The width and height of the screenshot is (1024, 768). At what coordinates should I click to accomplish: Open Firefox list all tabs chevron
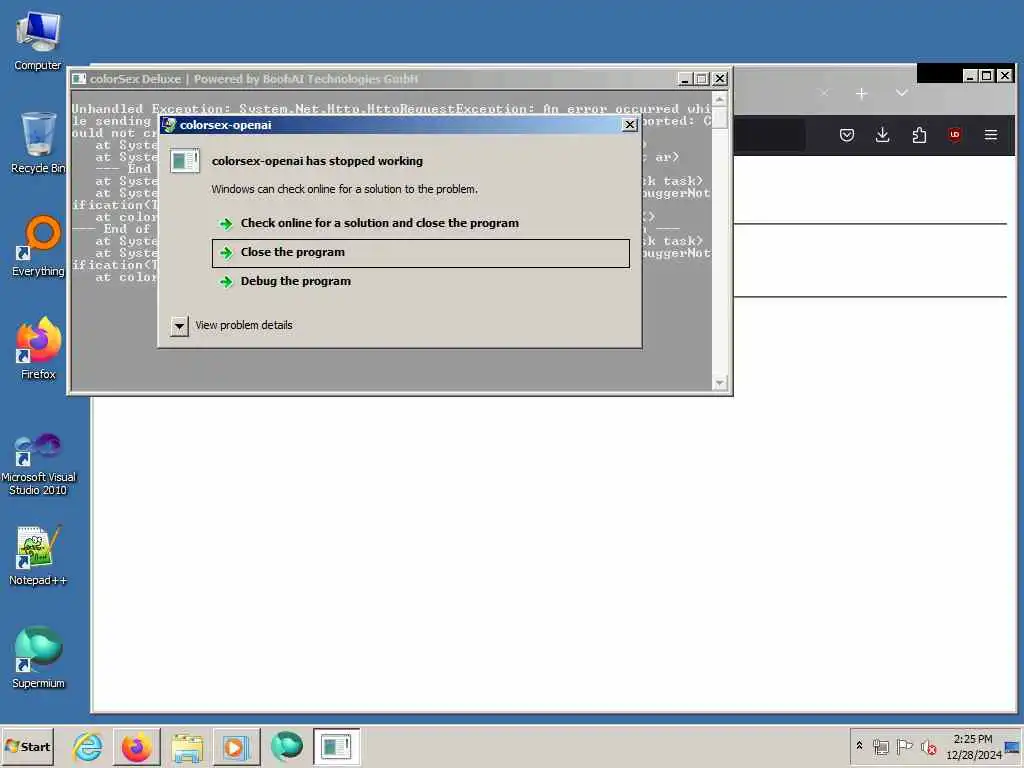click(x=902, y=93)
